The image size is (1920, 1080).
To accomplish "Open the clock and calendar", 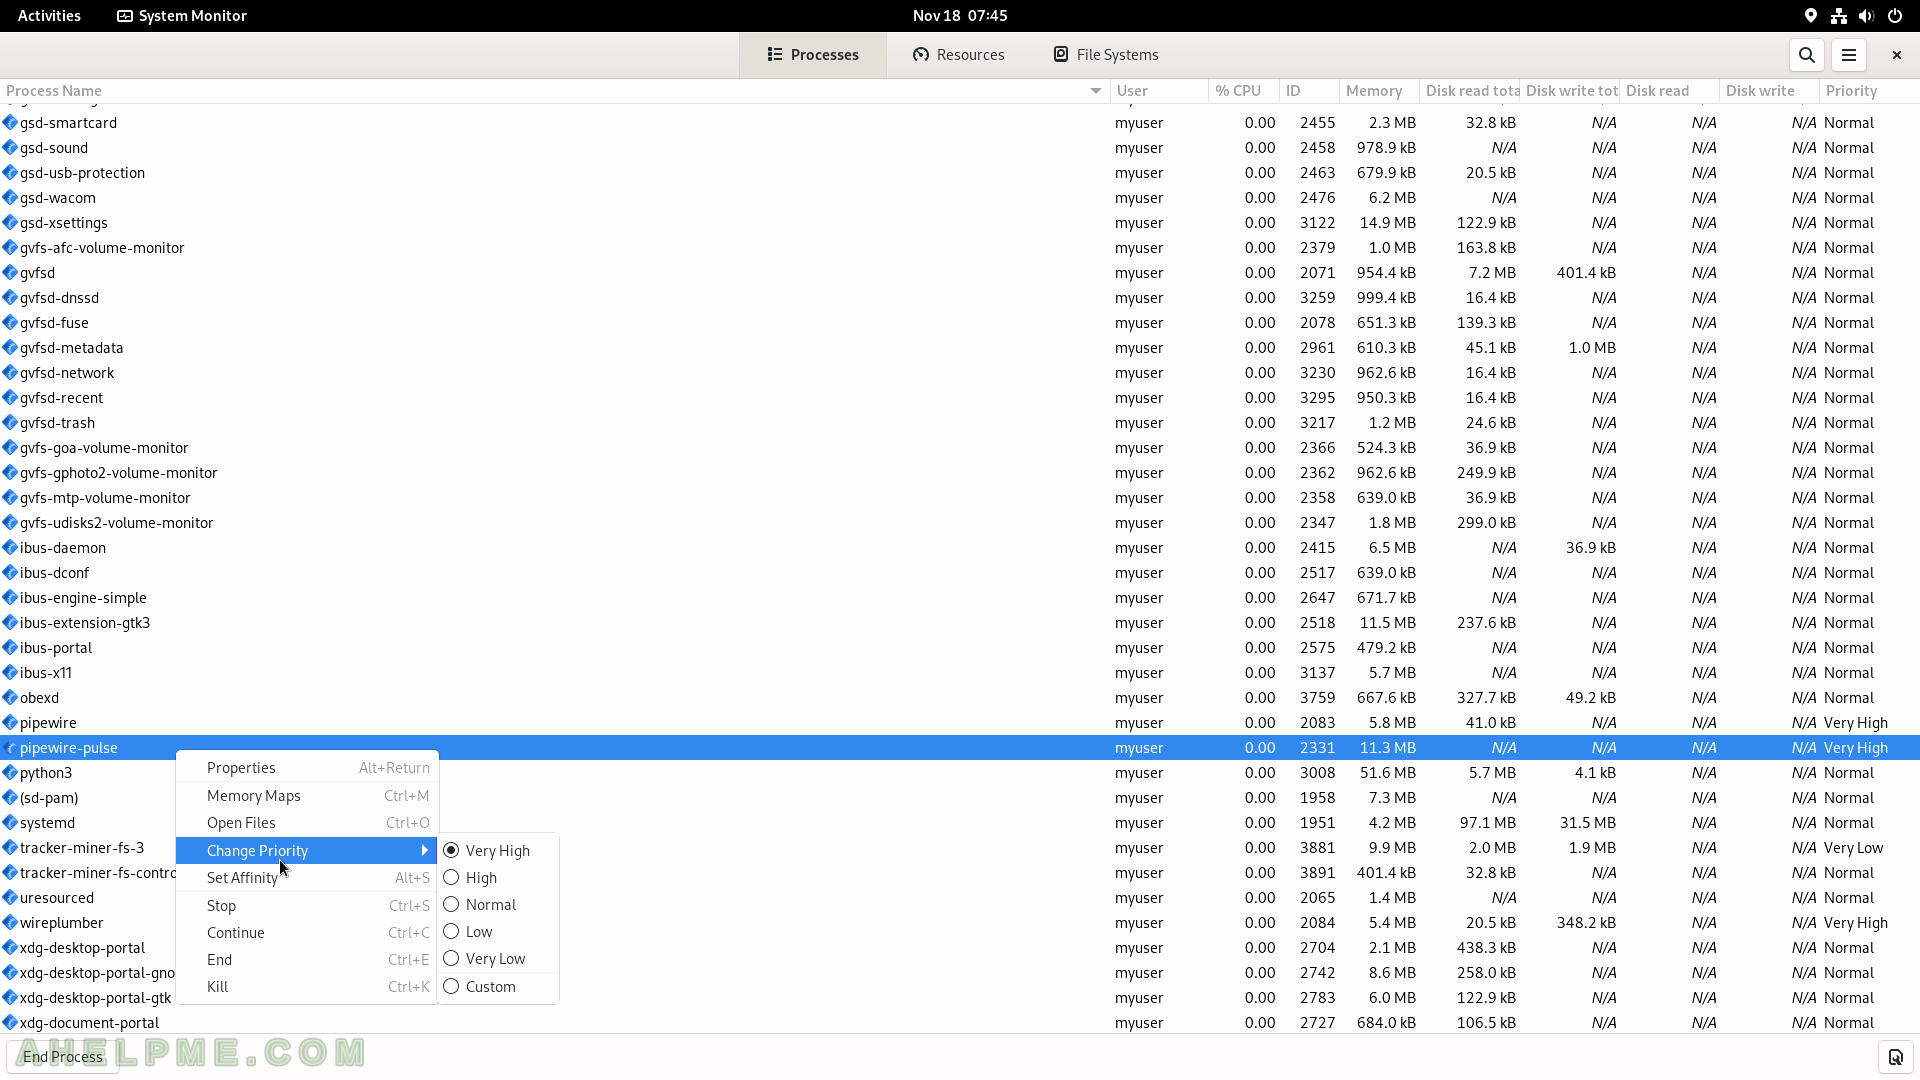I will tap(960, 16).
